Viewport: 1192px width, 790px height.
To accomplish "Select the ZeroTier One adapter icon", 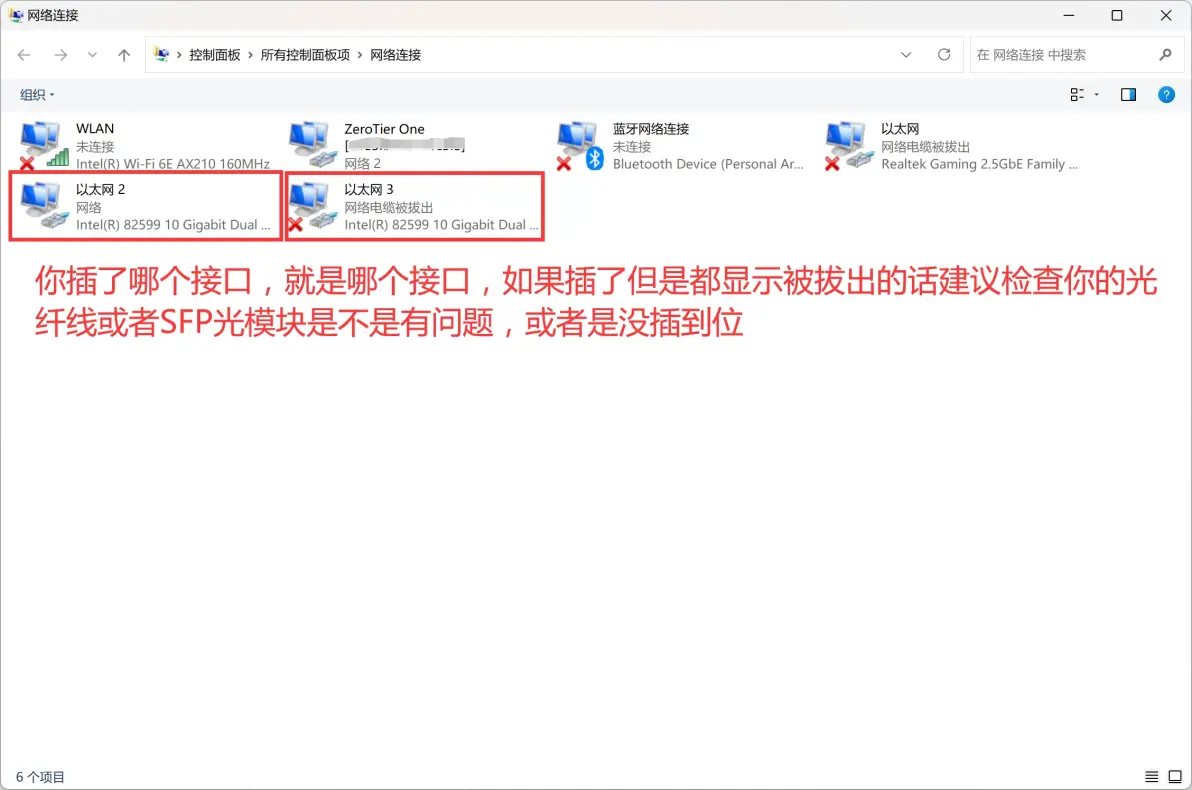I will click(310, 145).
